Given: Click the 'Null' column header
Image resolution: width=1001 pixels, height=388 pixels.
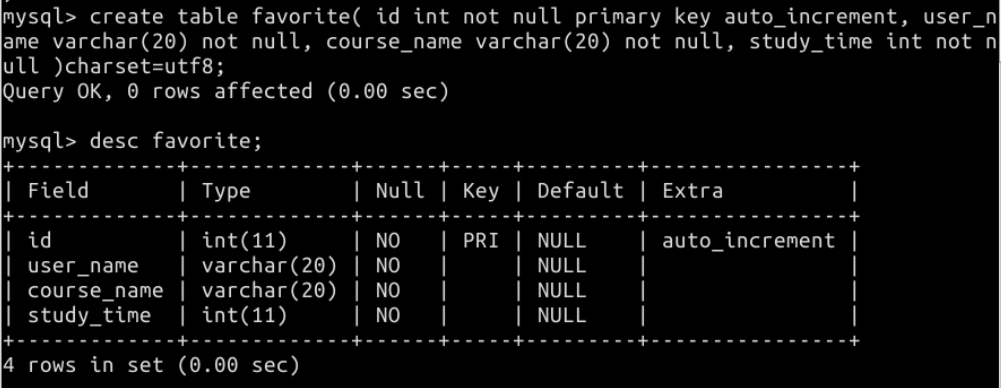Looking at the screenshot, I should 400,191.
